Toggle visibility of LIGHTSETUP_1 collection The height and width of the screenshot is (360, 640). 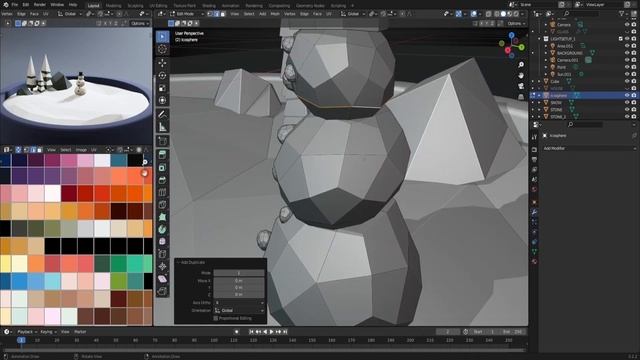click(x=627, y=39)
